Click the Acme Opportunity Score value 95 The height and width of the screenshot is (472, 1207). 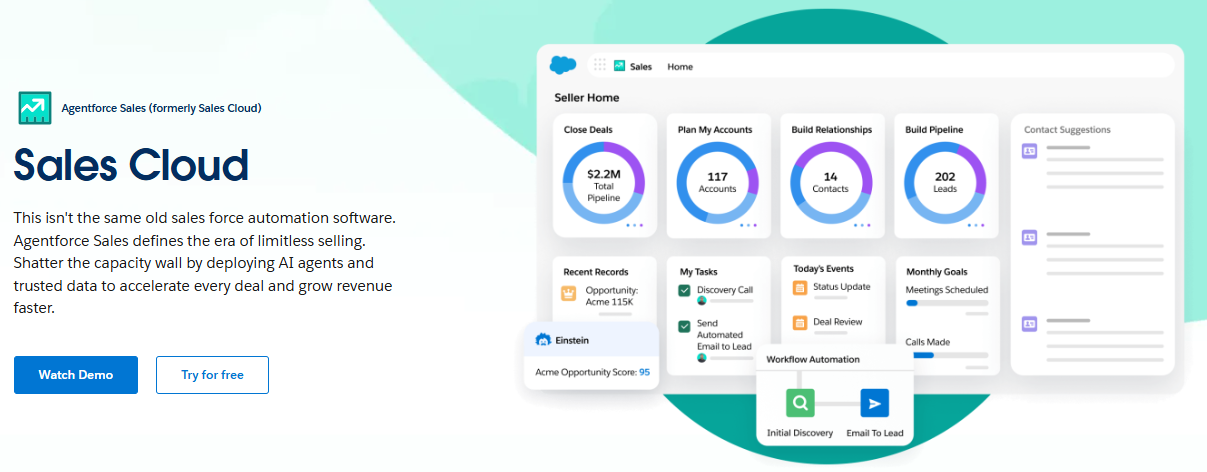[x=645, y=372]
